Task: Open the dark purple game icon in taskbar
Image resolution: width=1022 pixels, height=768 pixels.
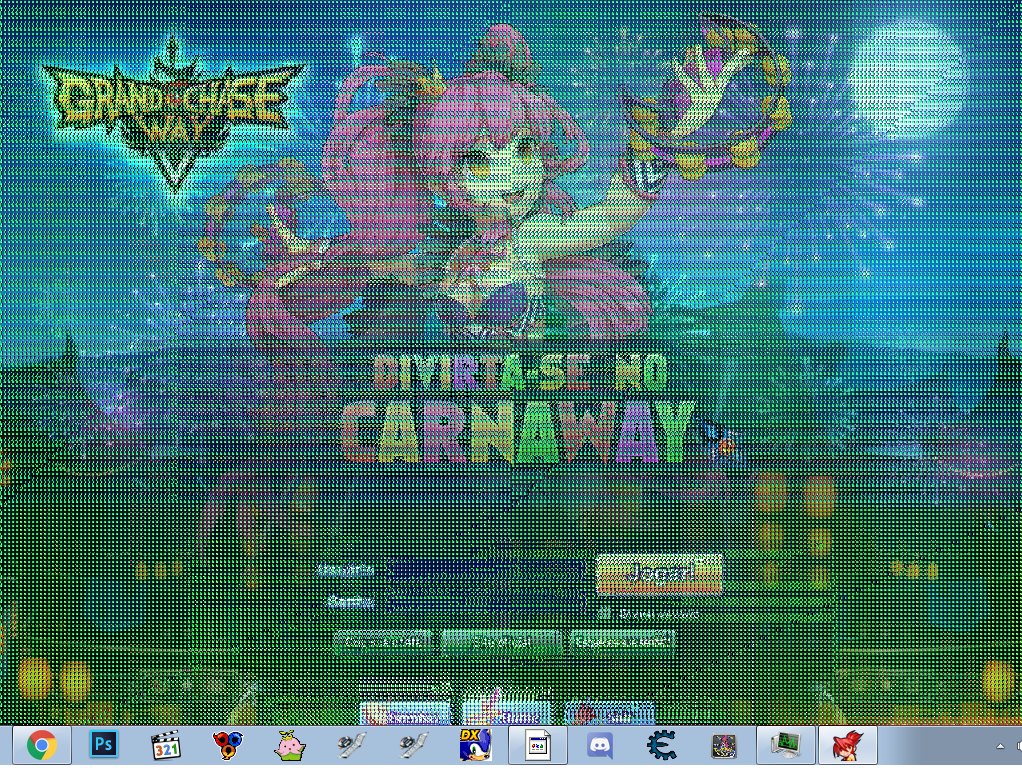Action: point(723,746)
